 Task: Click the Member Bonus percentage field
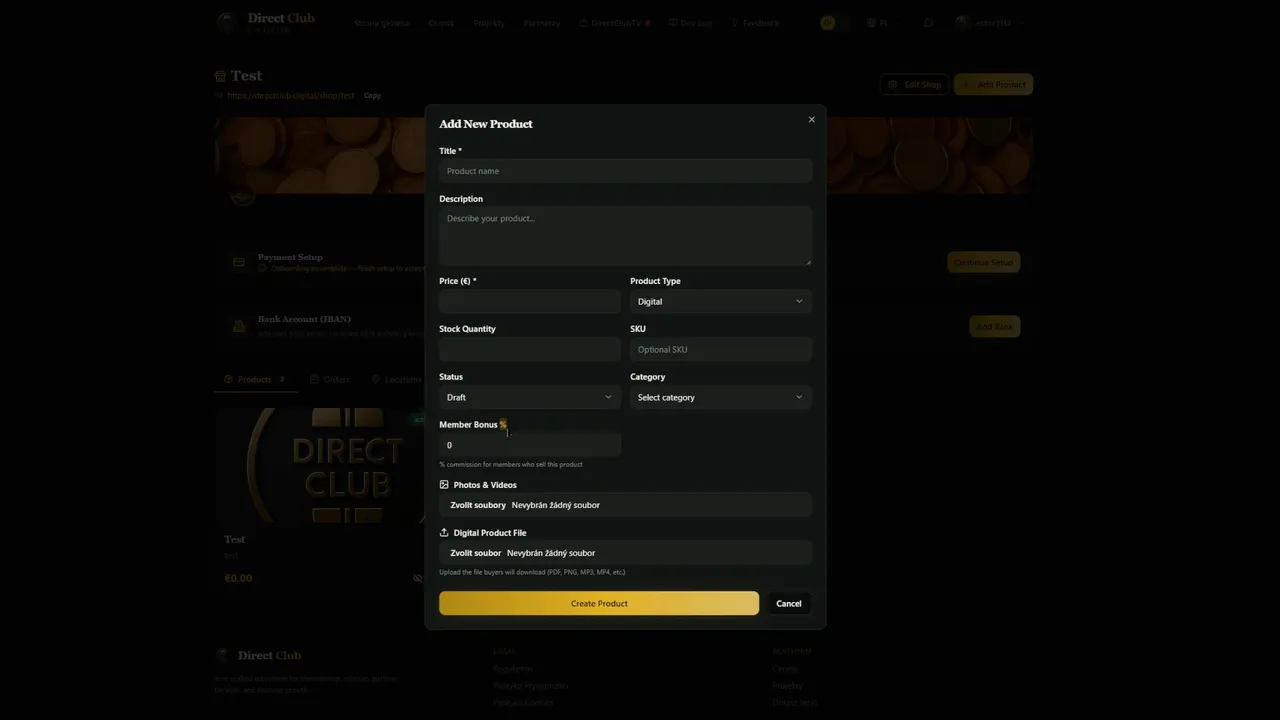coord(530,445)
